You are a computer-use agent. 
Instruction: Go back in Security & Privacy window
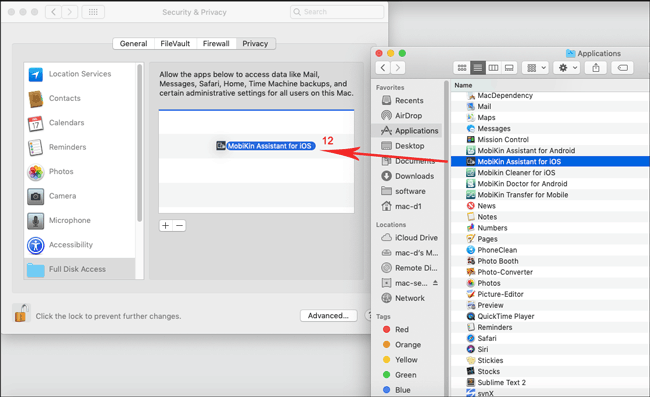click(x=53, y=12)
